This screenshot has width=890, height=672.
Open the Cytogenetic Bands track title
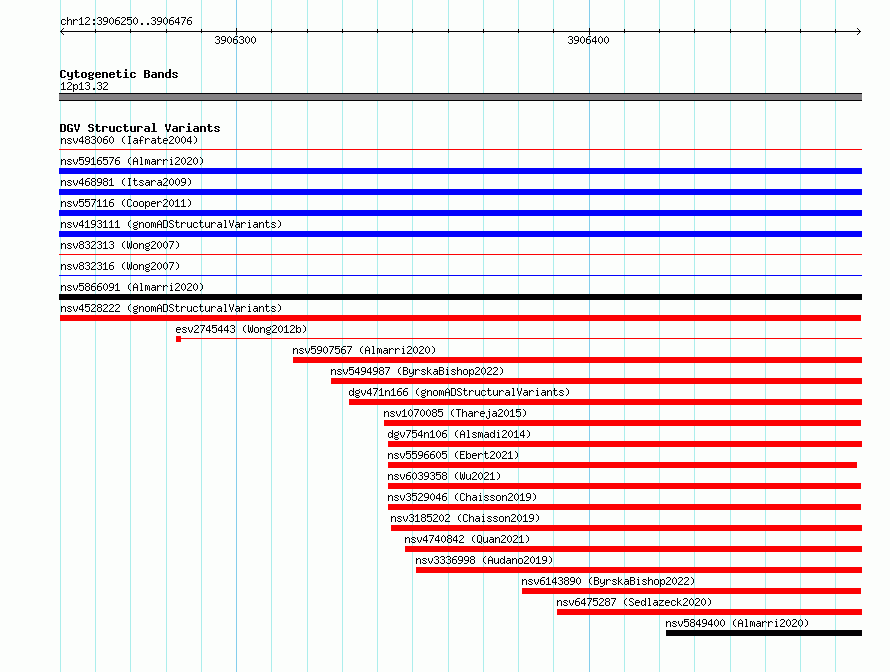[x=119, y=74]
